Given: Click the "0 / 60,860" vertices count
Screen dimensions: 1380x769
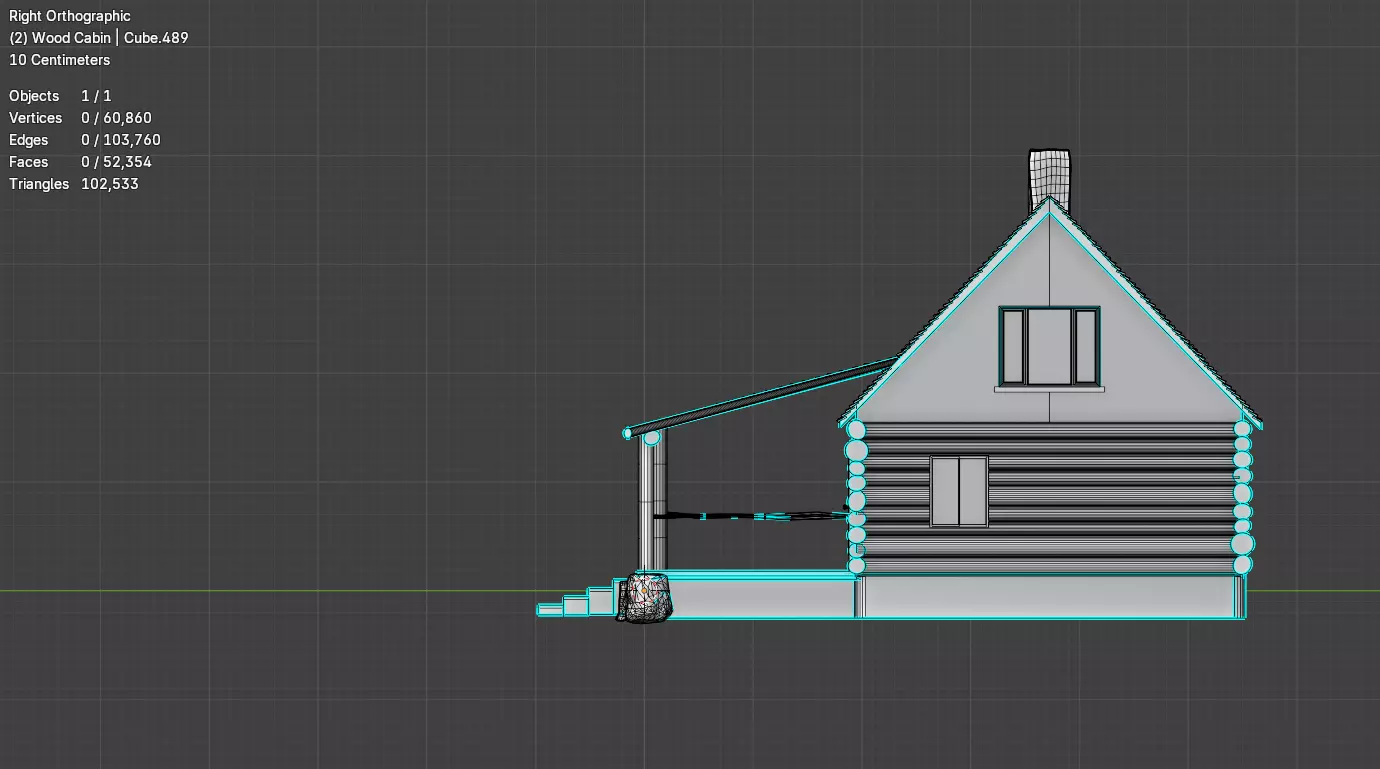Looking at the screenshot, I should click(117, 118).
